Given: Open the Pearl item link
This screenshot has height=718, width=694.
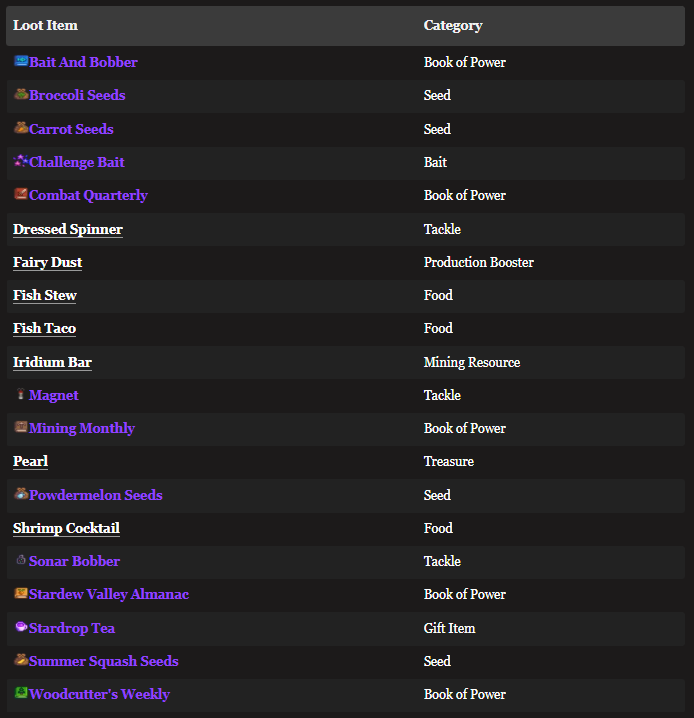Looking at the screenshot, I should (30, 461).
